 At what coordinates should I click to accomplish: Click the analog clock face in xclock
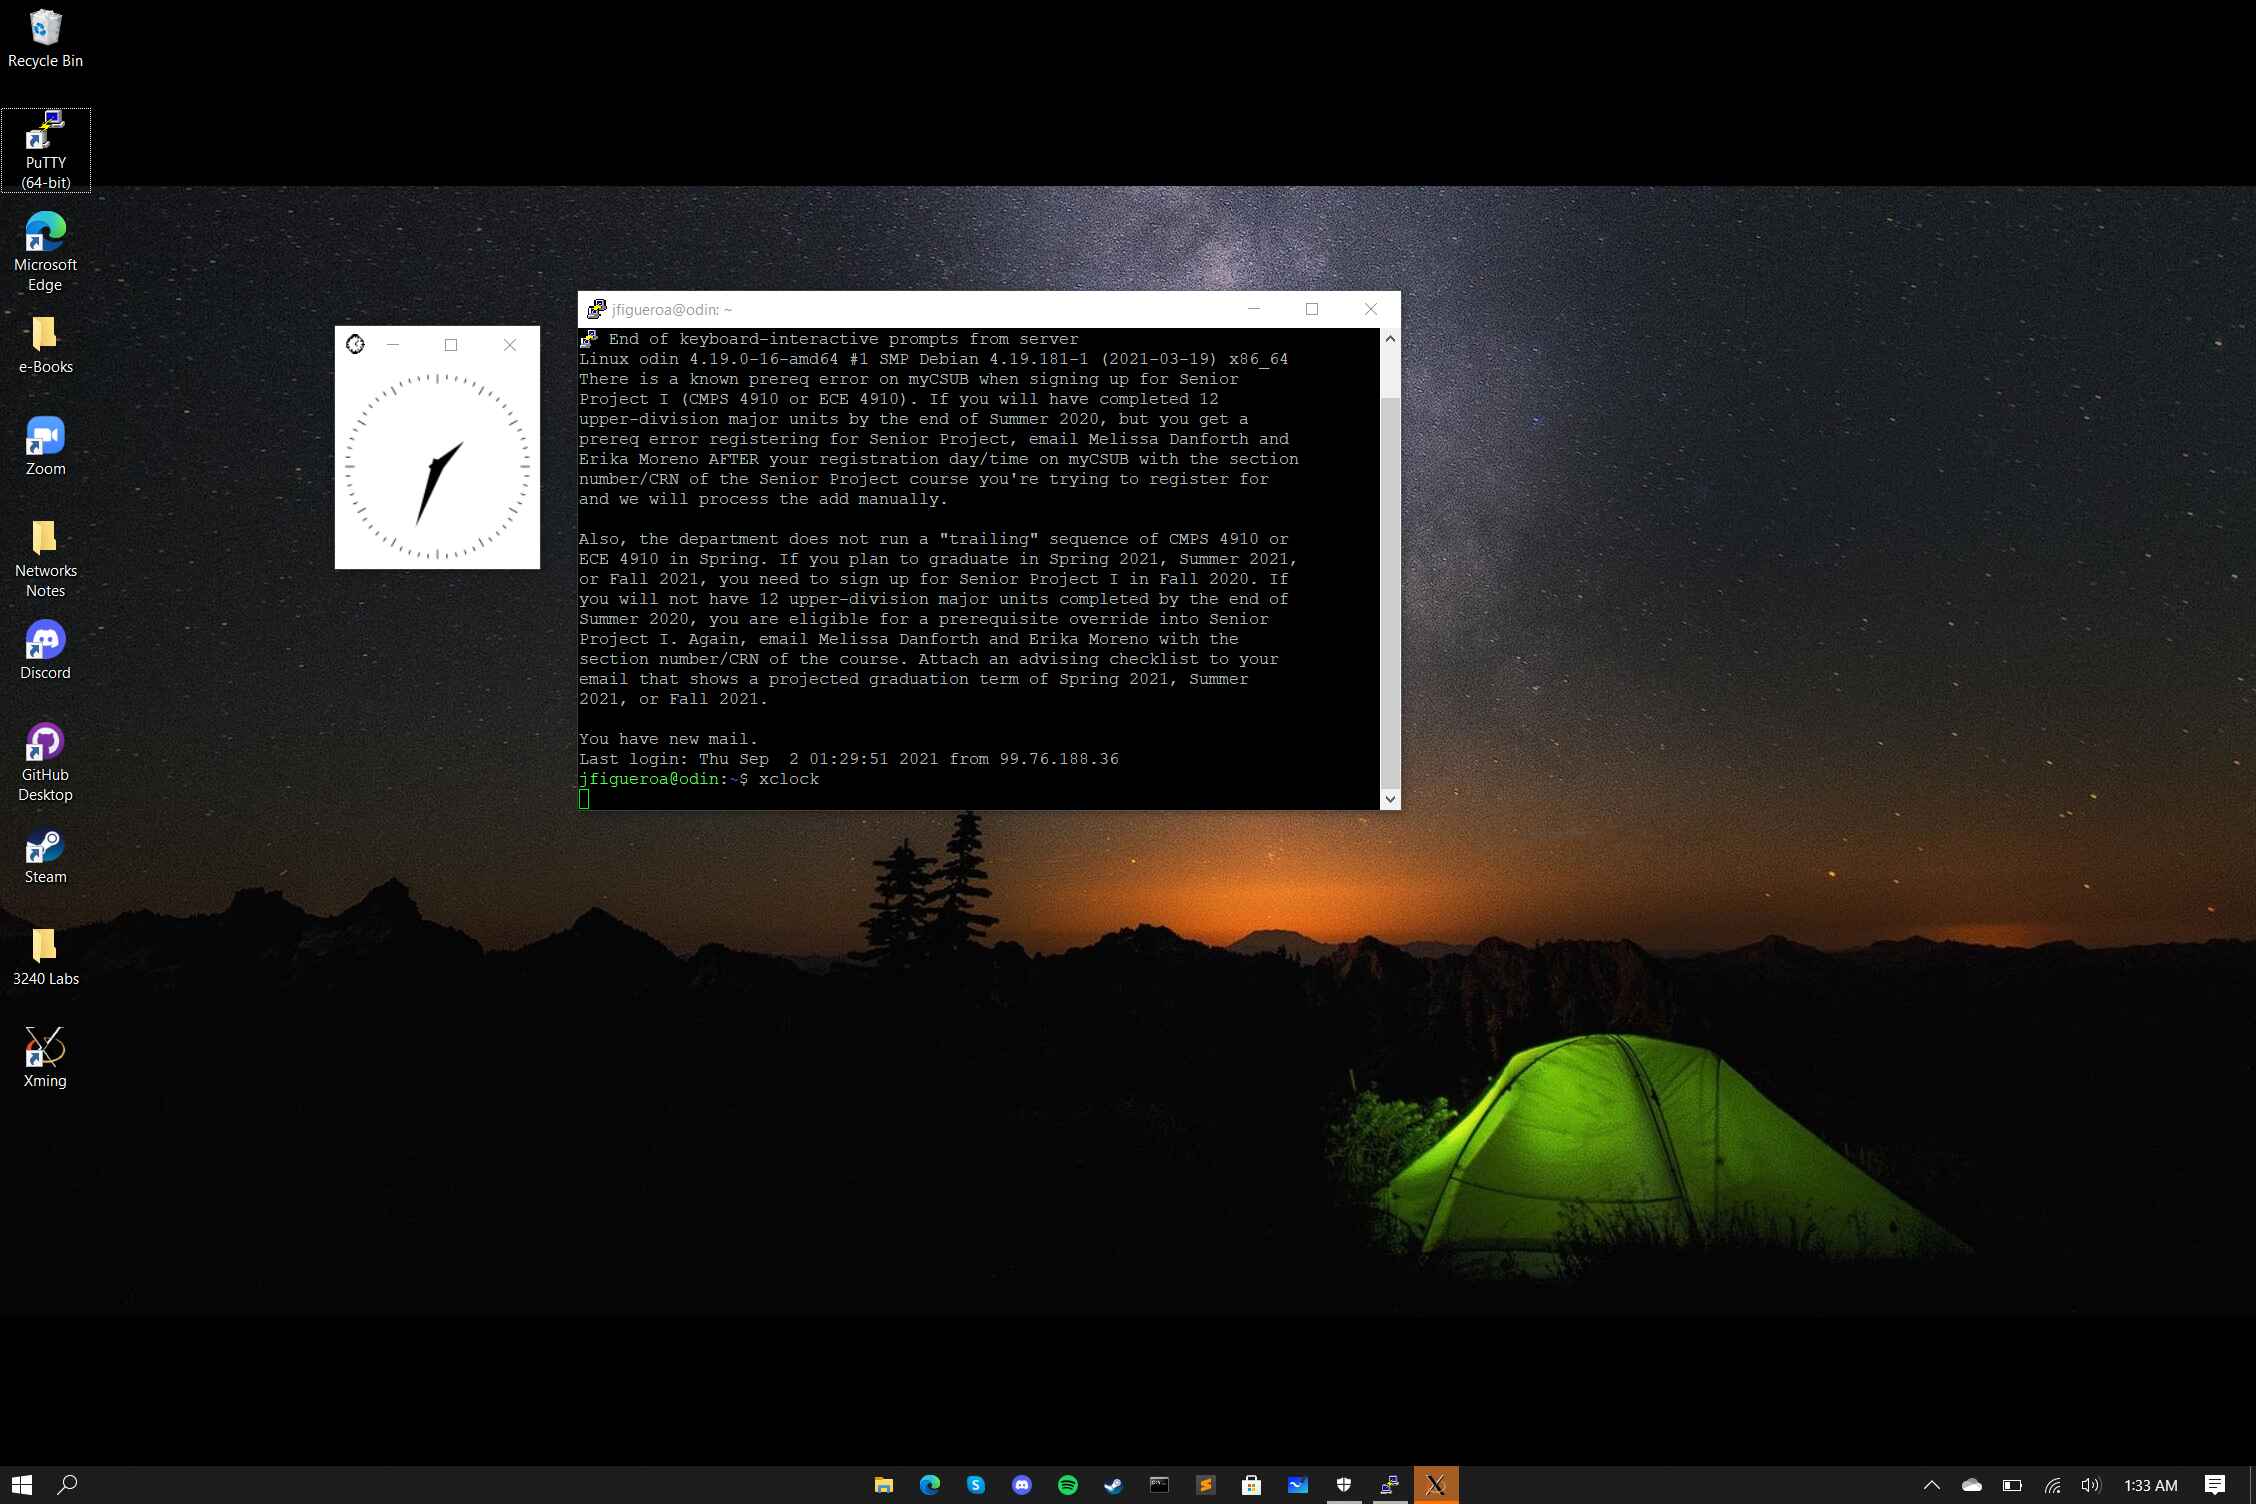[x=437, y=466]
